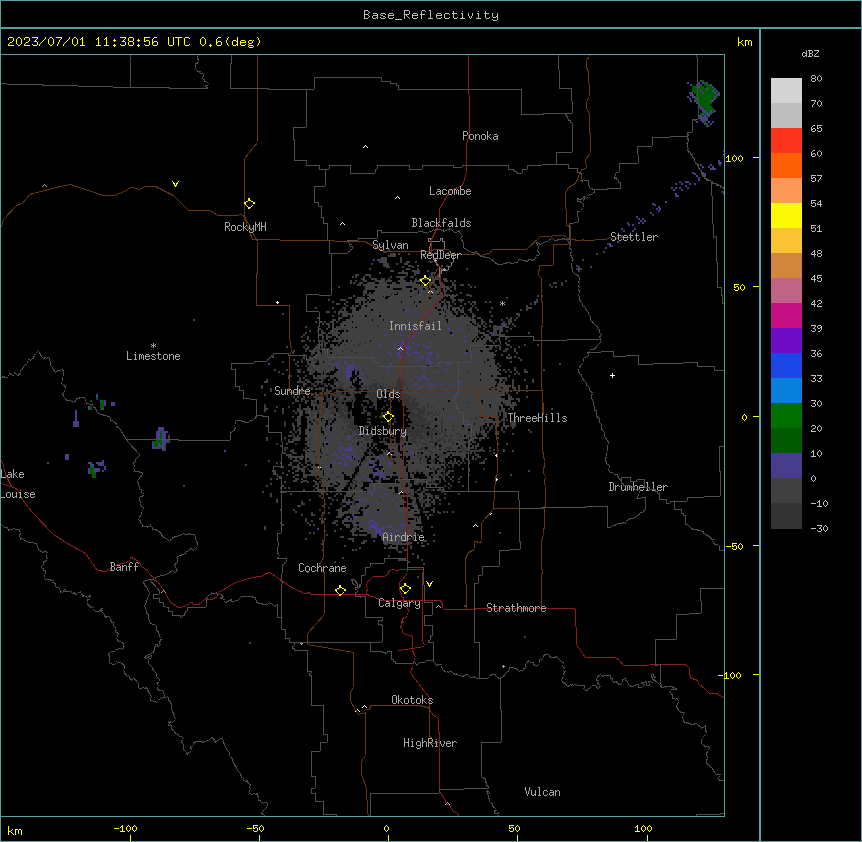Image resolution: width=862 pixels, height=842 pixels.
Task: Click the Base_Reflectivity title text
Action: pos(431,15)
